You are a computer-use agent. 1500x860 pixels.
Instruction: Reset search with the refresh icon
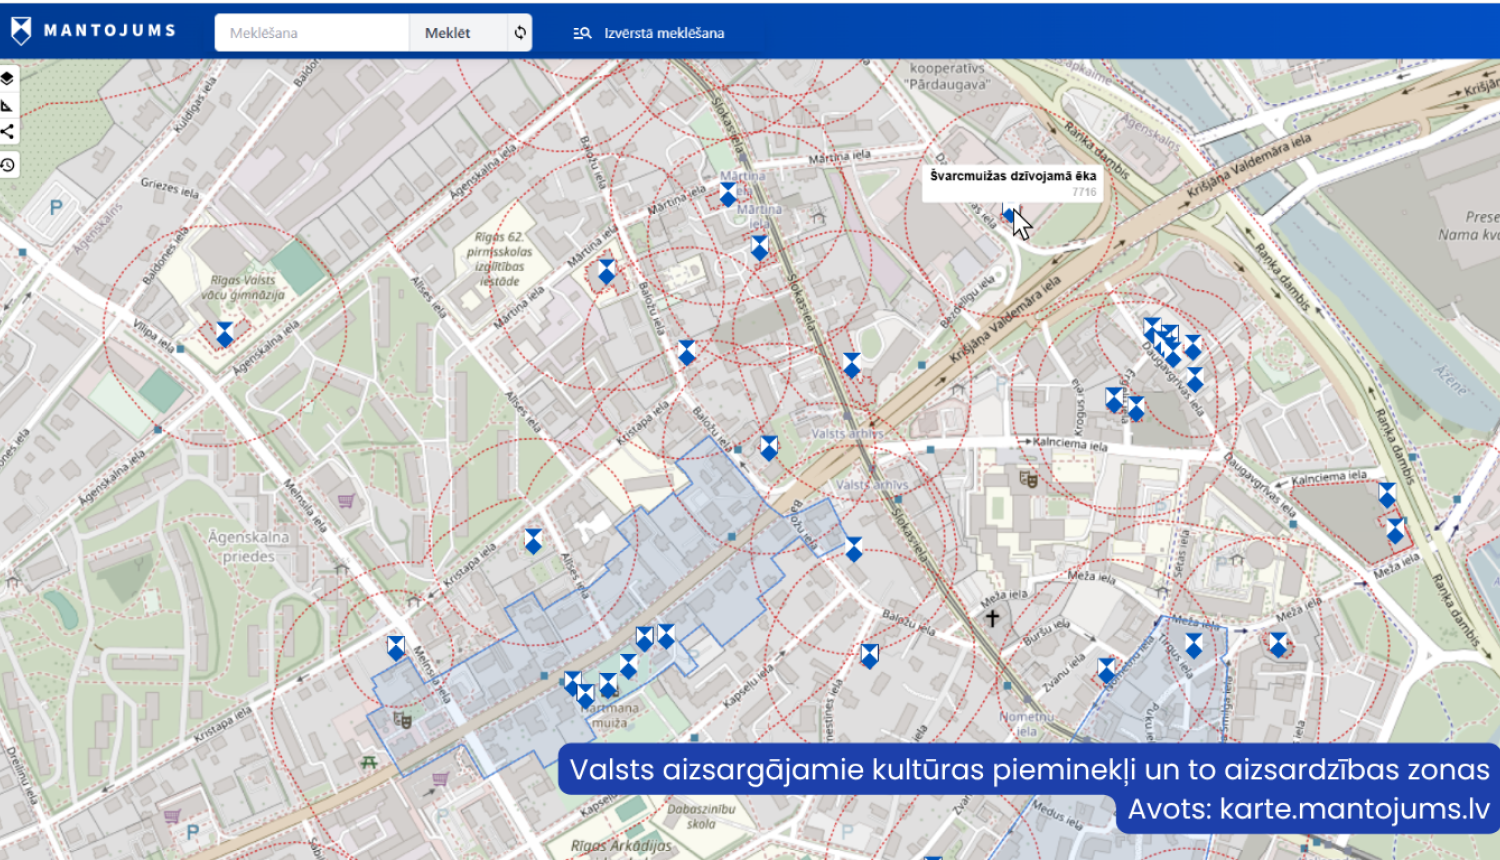pyautogui.click(x=520, y=33)
